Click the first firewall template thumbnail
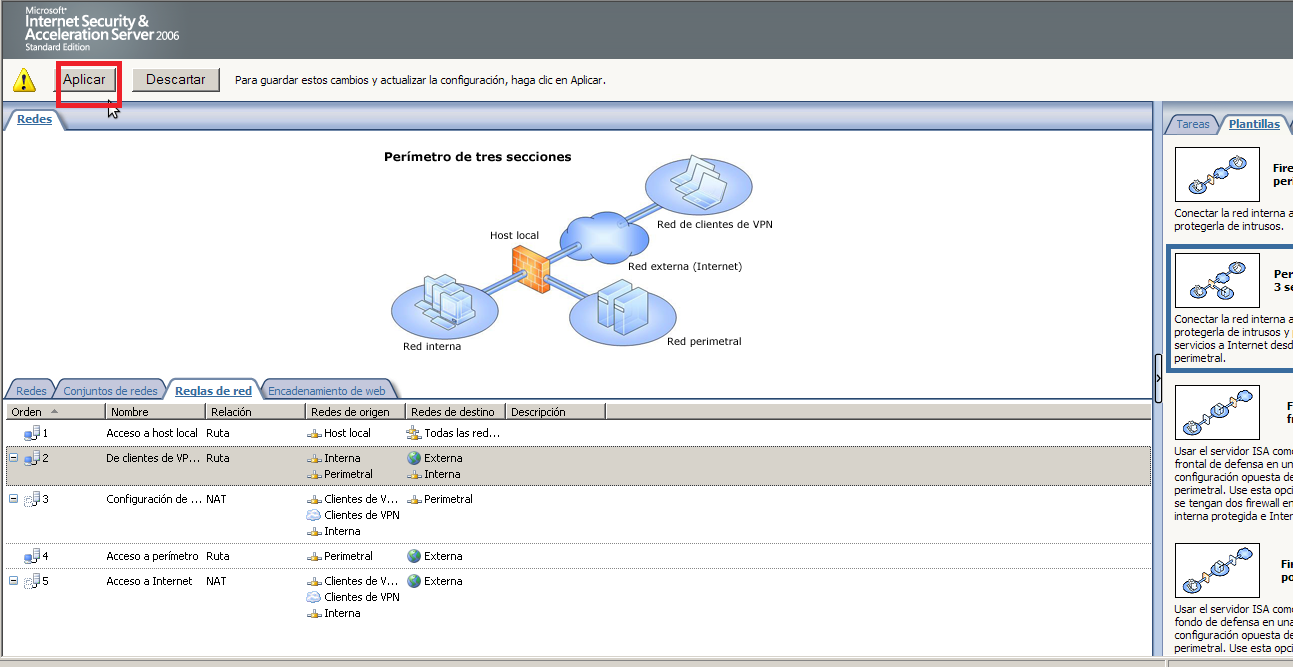This screenshot has width=1293, height=667. (x=1216, y=174)
